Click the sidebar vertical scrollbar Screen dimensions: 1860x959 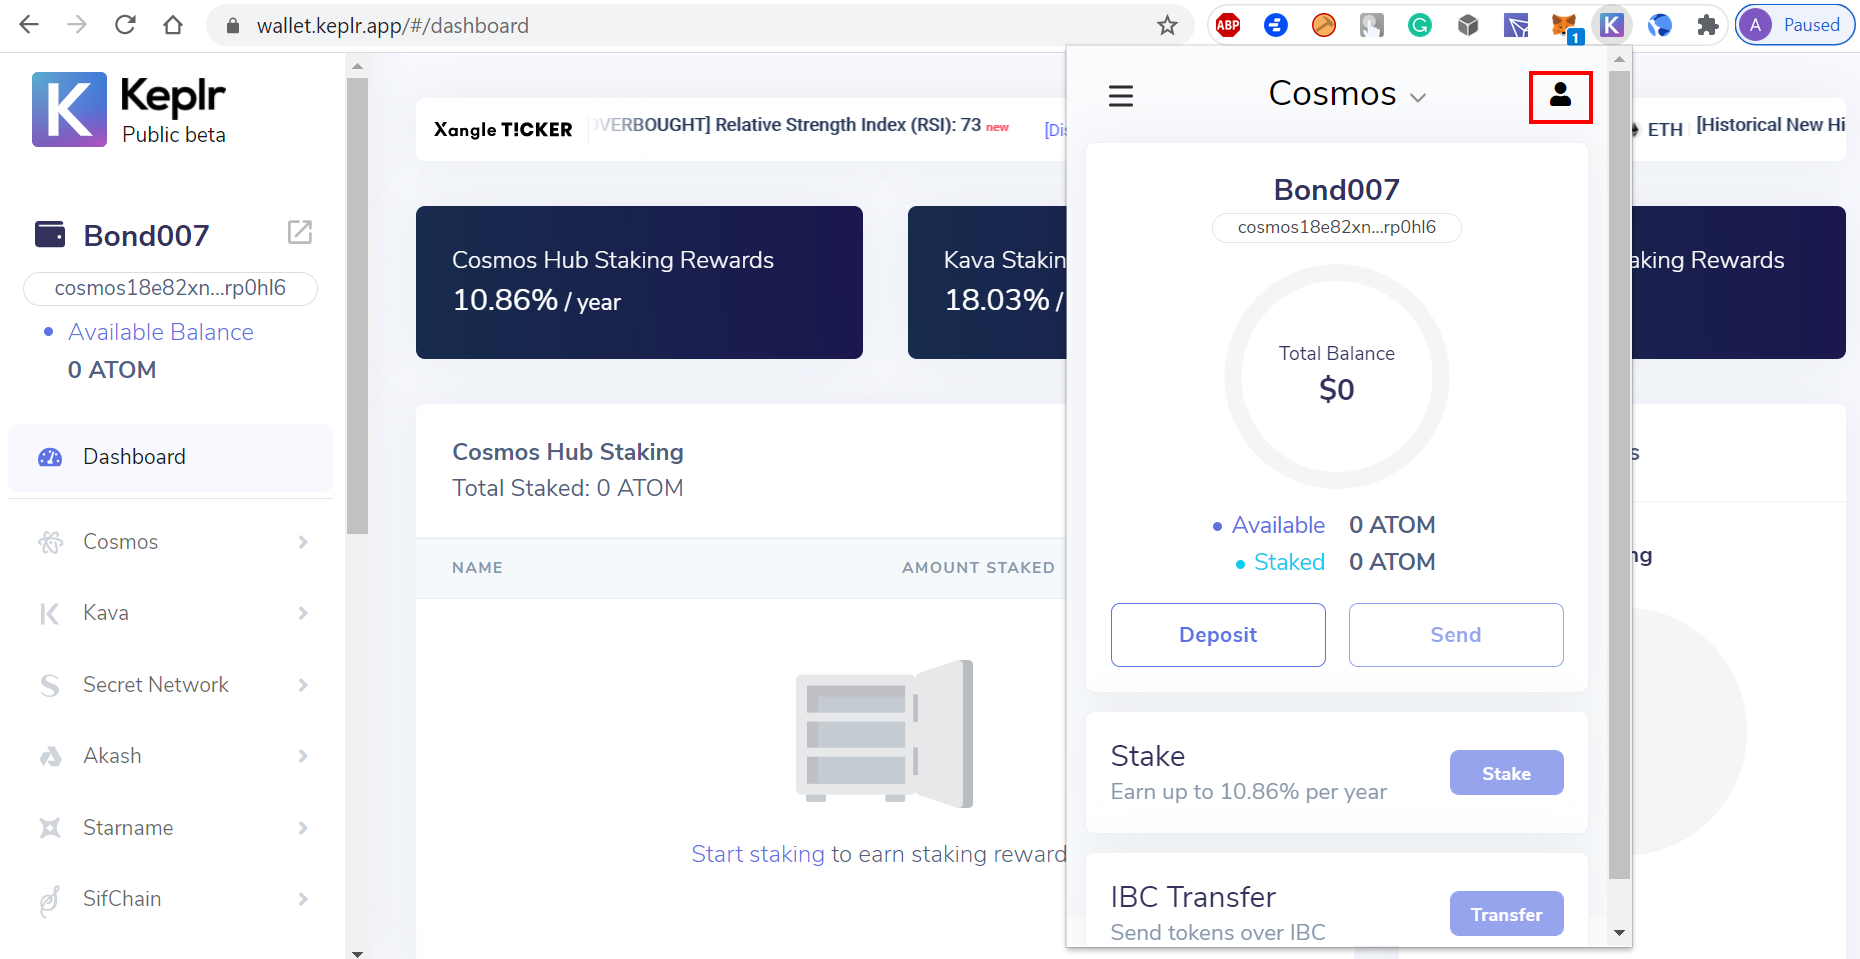357,306
